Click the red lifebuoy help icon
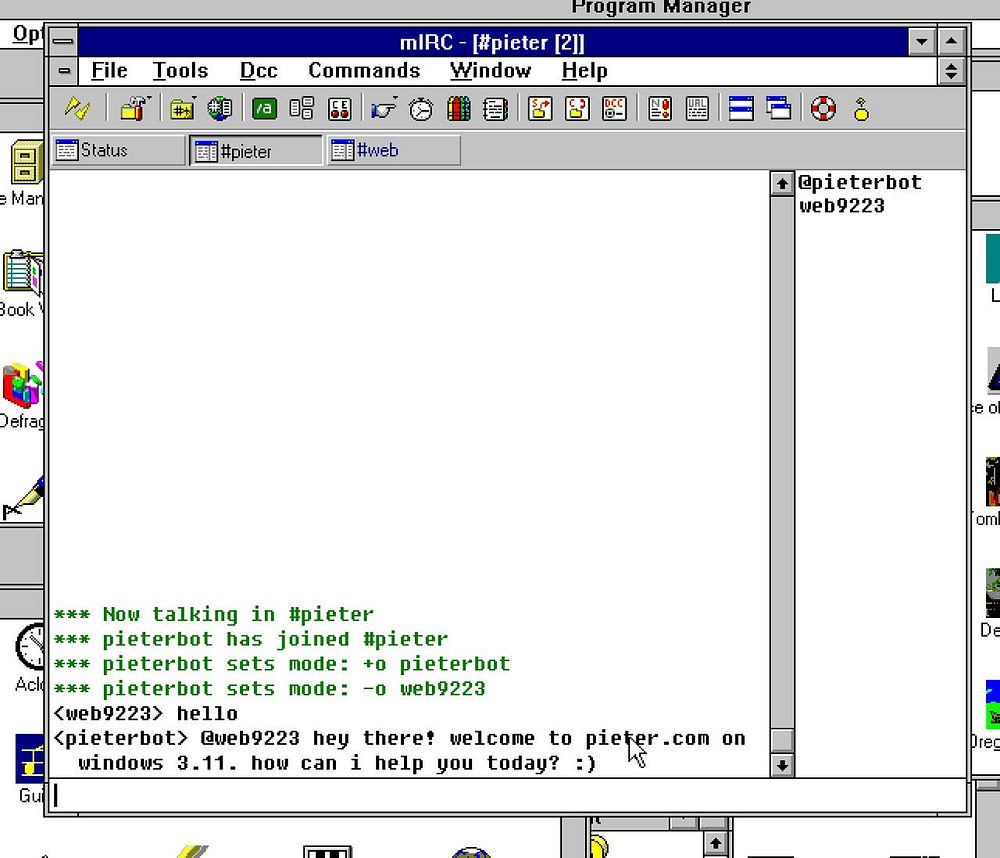This screenshot has height=858, width=1000. [823, 108]
